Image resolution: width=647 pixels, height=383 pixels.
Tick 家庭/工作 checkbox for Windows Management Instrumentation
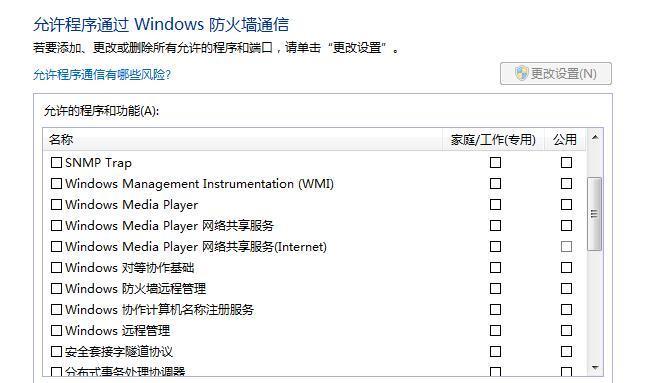tap(495, 184)
